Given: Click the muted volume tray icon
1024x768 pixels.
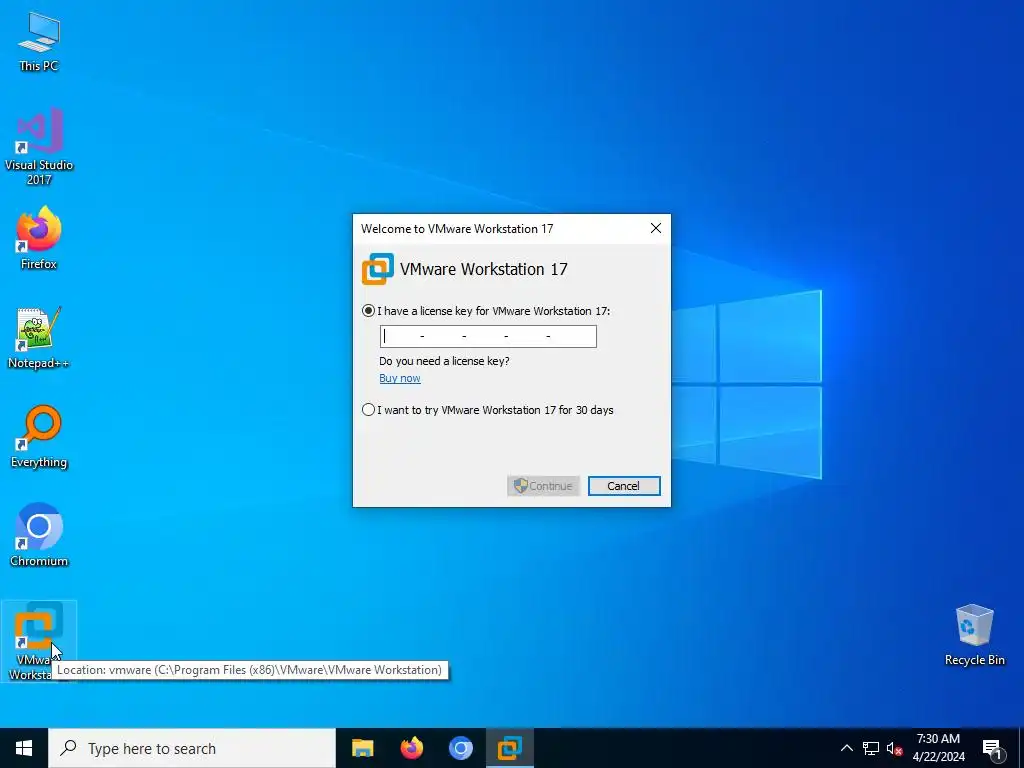Looking at the screenshot, I should (x=894, y=748).
